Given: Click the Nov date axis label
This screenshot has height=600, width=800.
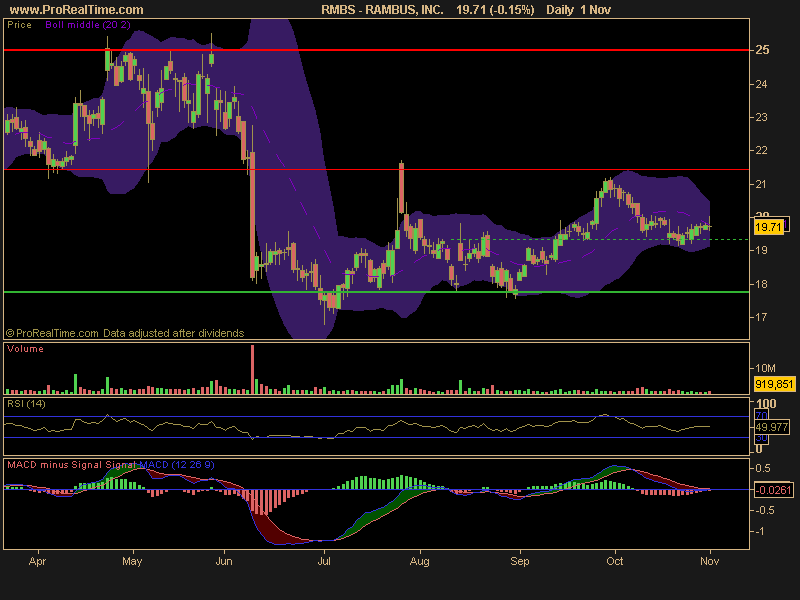Looking at the screenshot, I should [x=710, y=562].
